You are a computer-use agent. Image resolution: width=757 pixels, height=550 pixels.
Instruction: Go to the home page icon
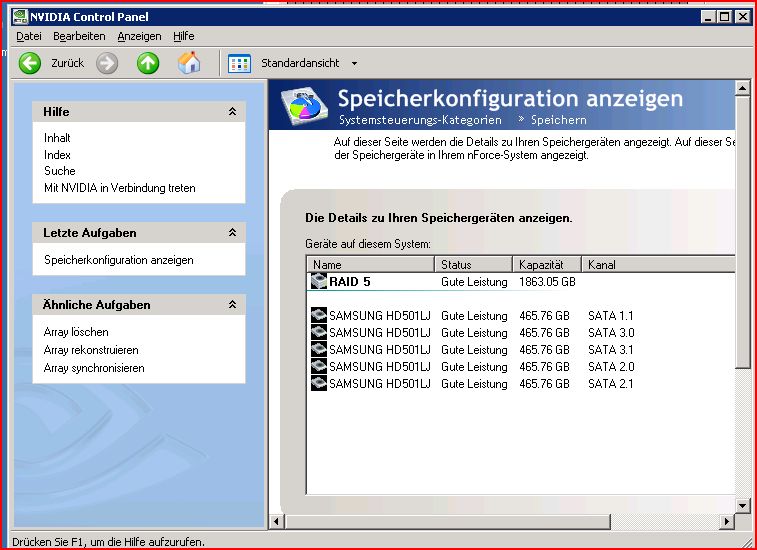(x=189, y=63)
